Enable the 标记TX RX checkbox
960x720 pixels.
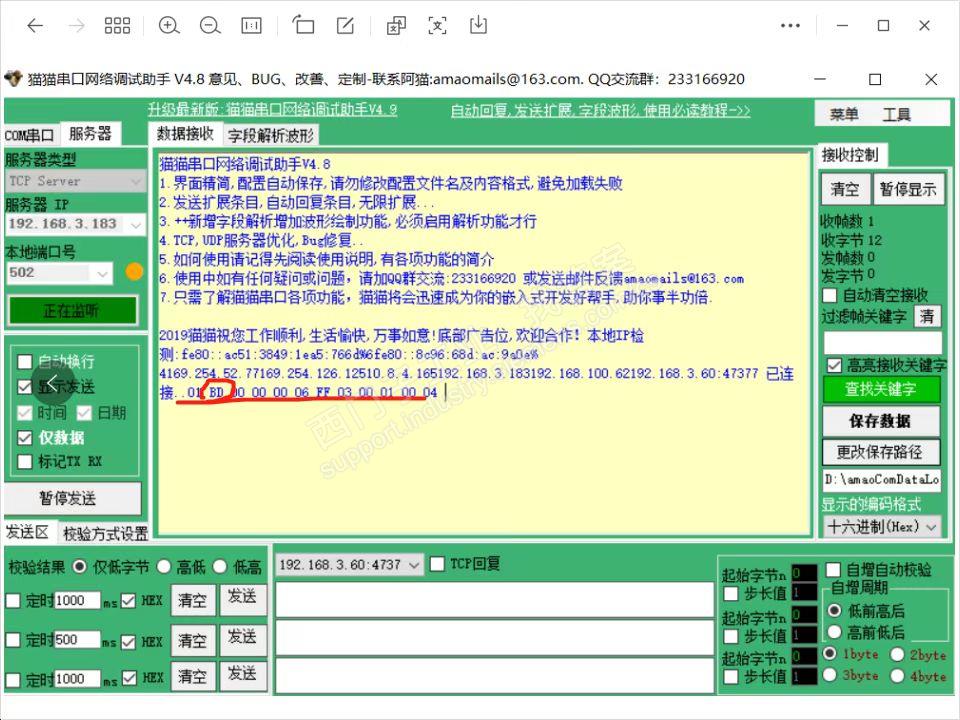(24, 462)
